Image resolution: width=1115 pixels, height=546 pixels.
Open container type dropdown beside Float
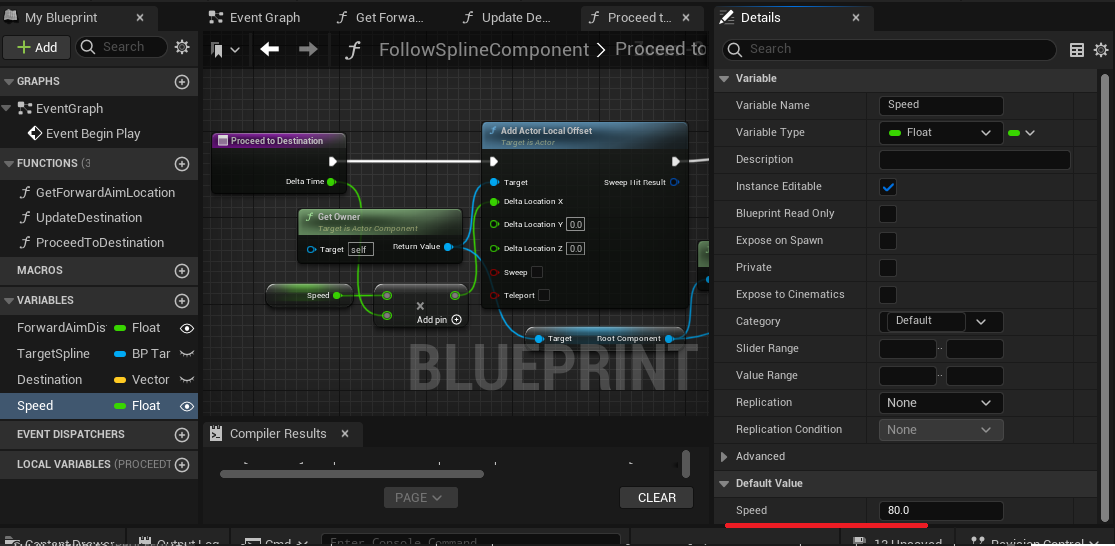[1022, 133]
